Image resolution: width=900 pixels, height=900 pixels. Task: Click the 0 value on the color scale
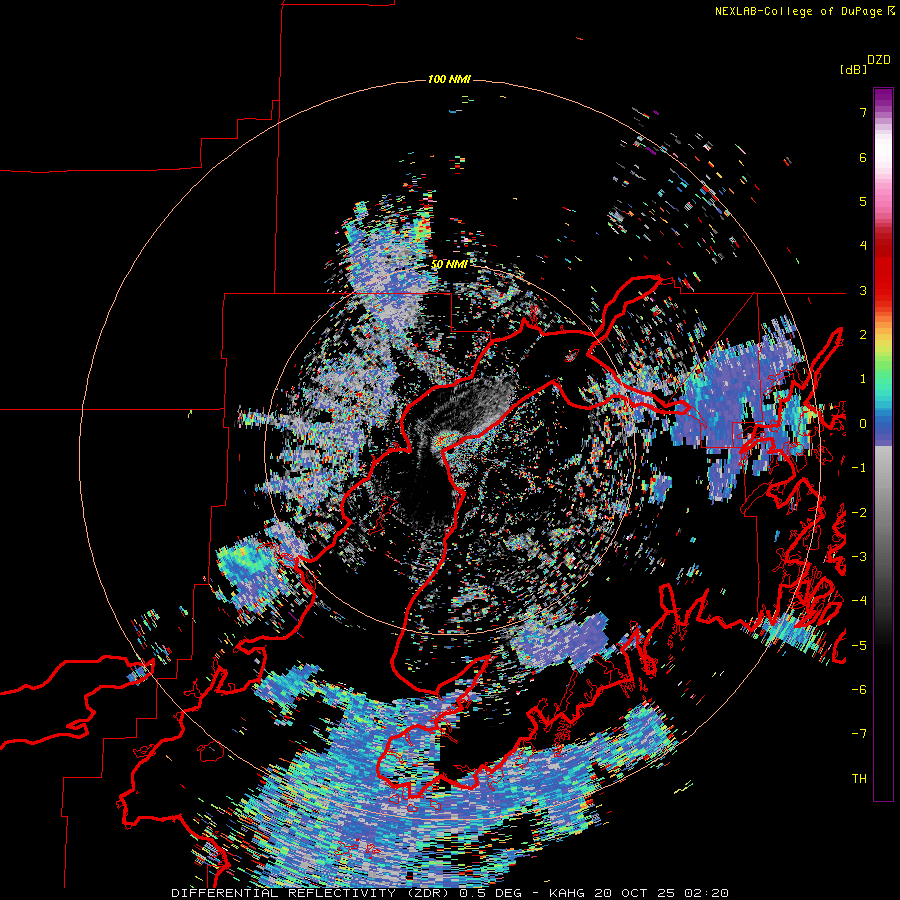863,424
